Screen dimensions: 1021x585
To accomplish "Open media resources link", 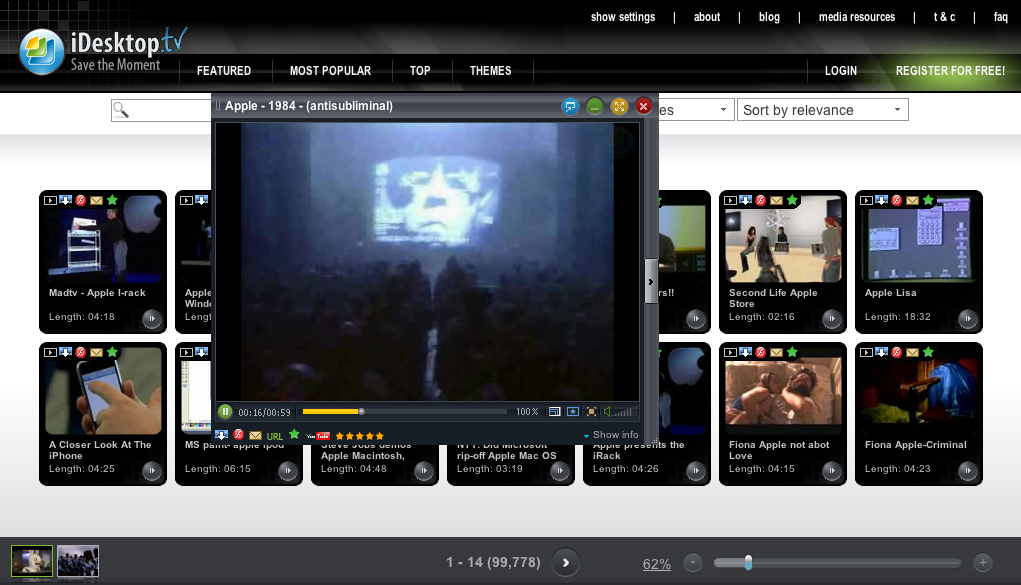I will 857,17.
